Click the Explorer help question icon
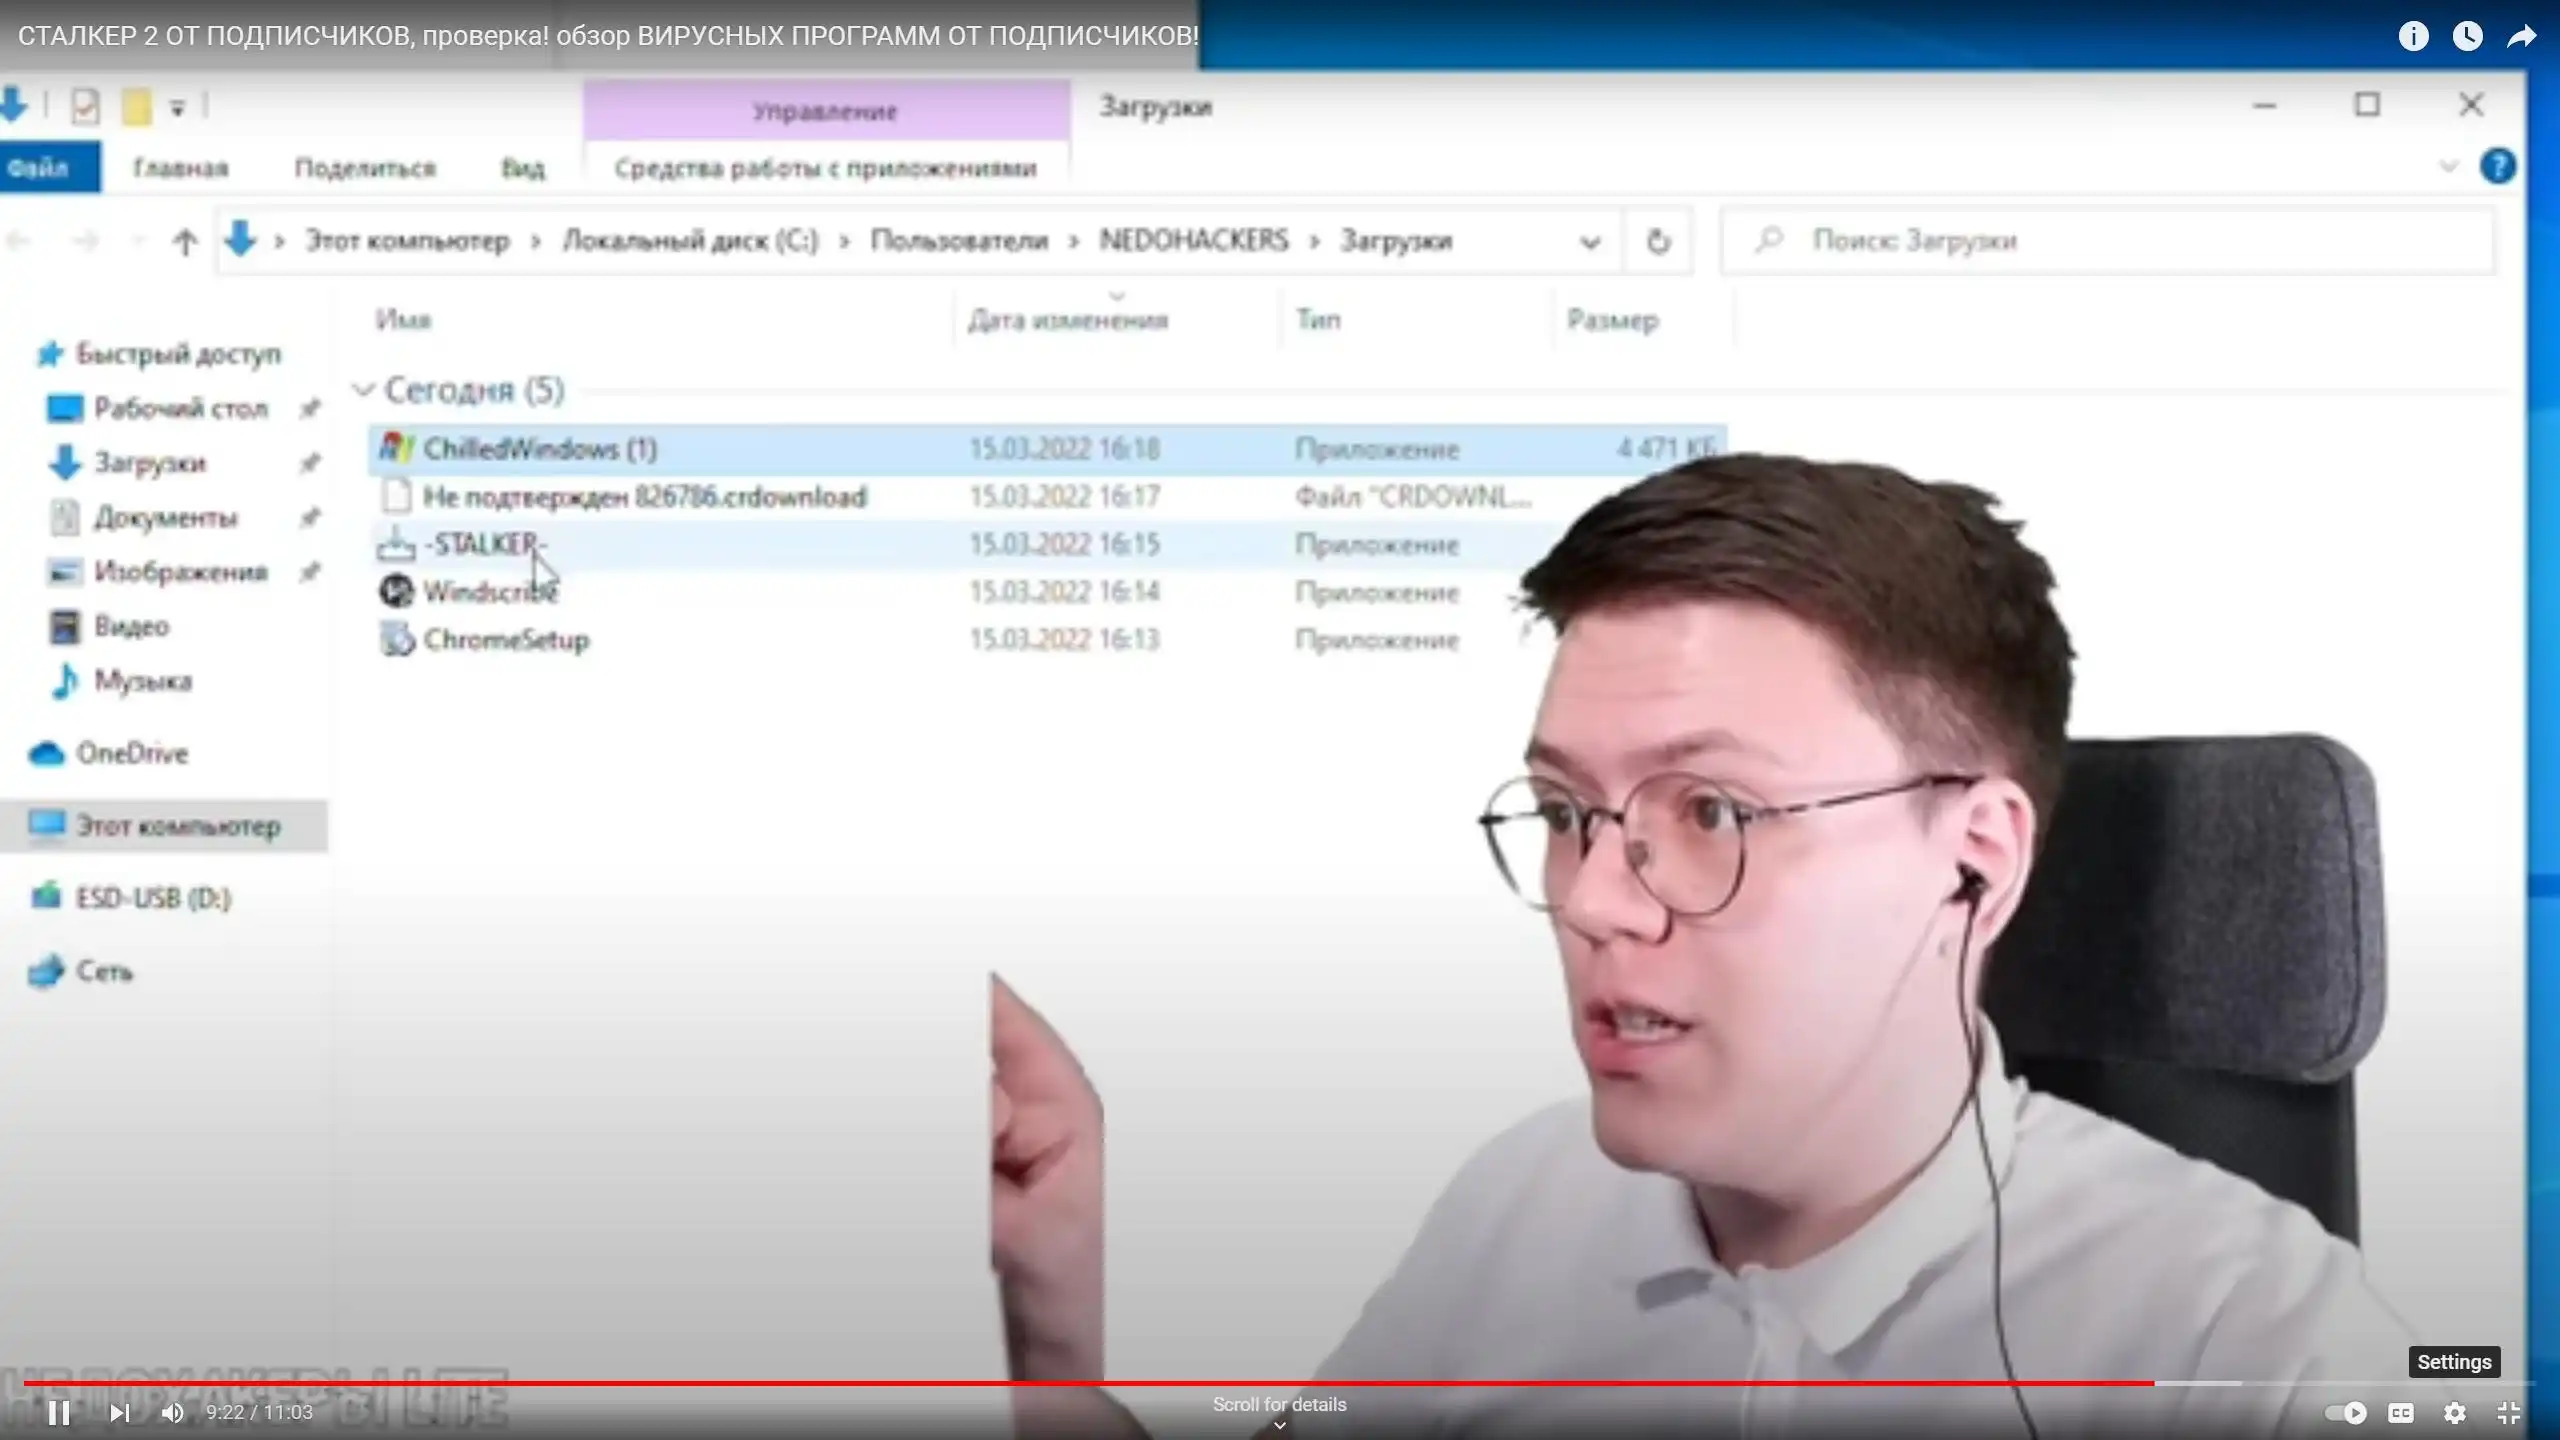Screen dimensions: 2560x1440 point(2497,166)
